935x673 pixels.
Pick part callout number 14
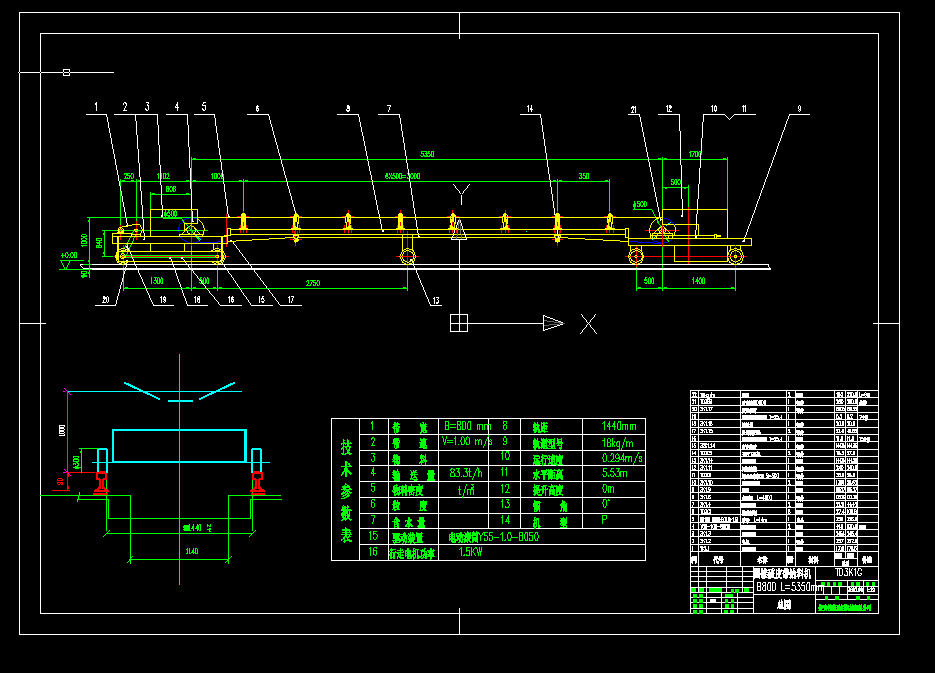tap(530, 107)
